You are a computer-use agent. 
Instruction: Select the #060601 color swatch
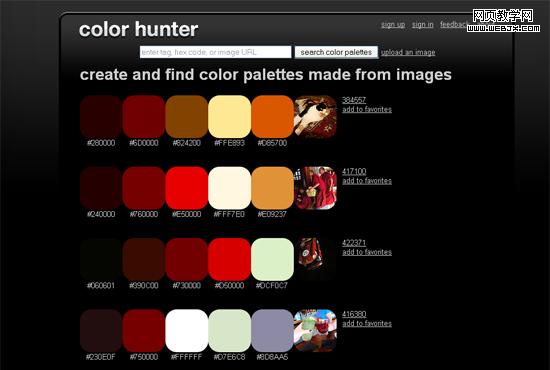[x=101, y=260]
